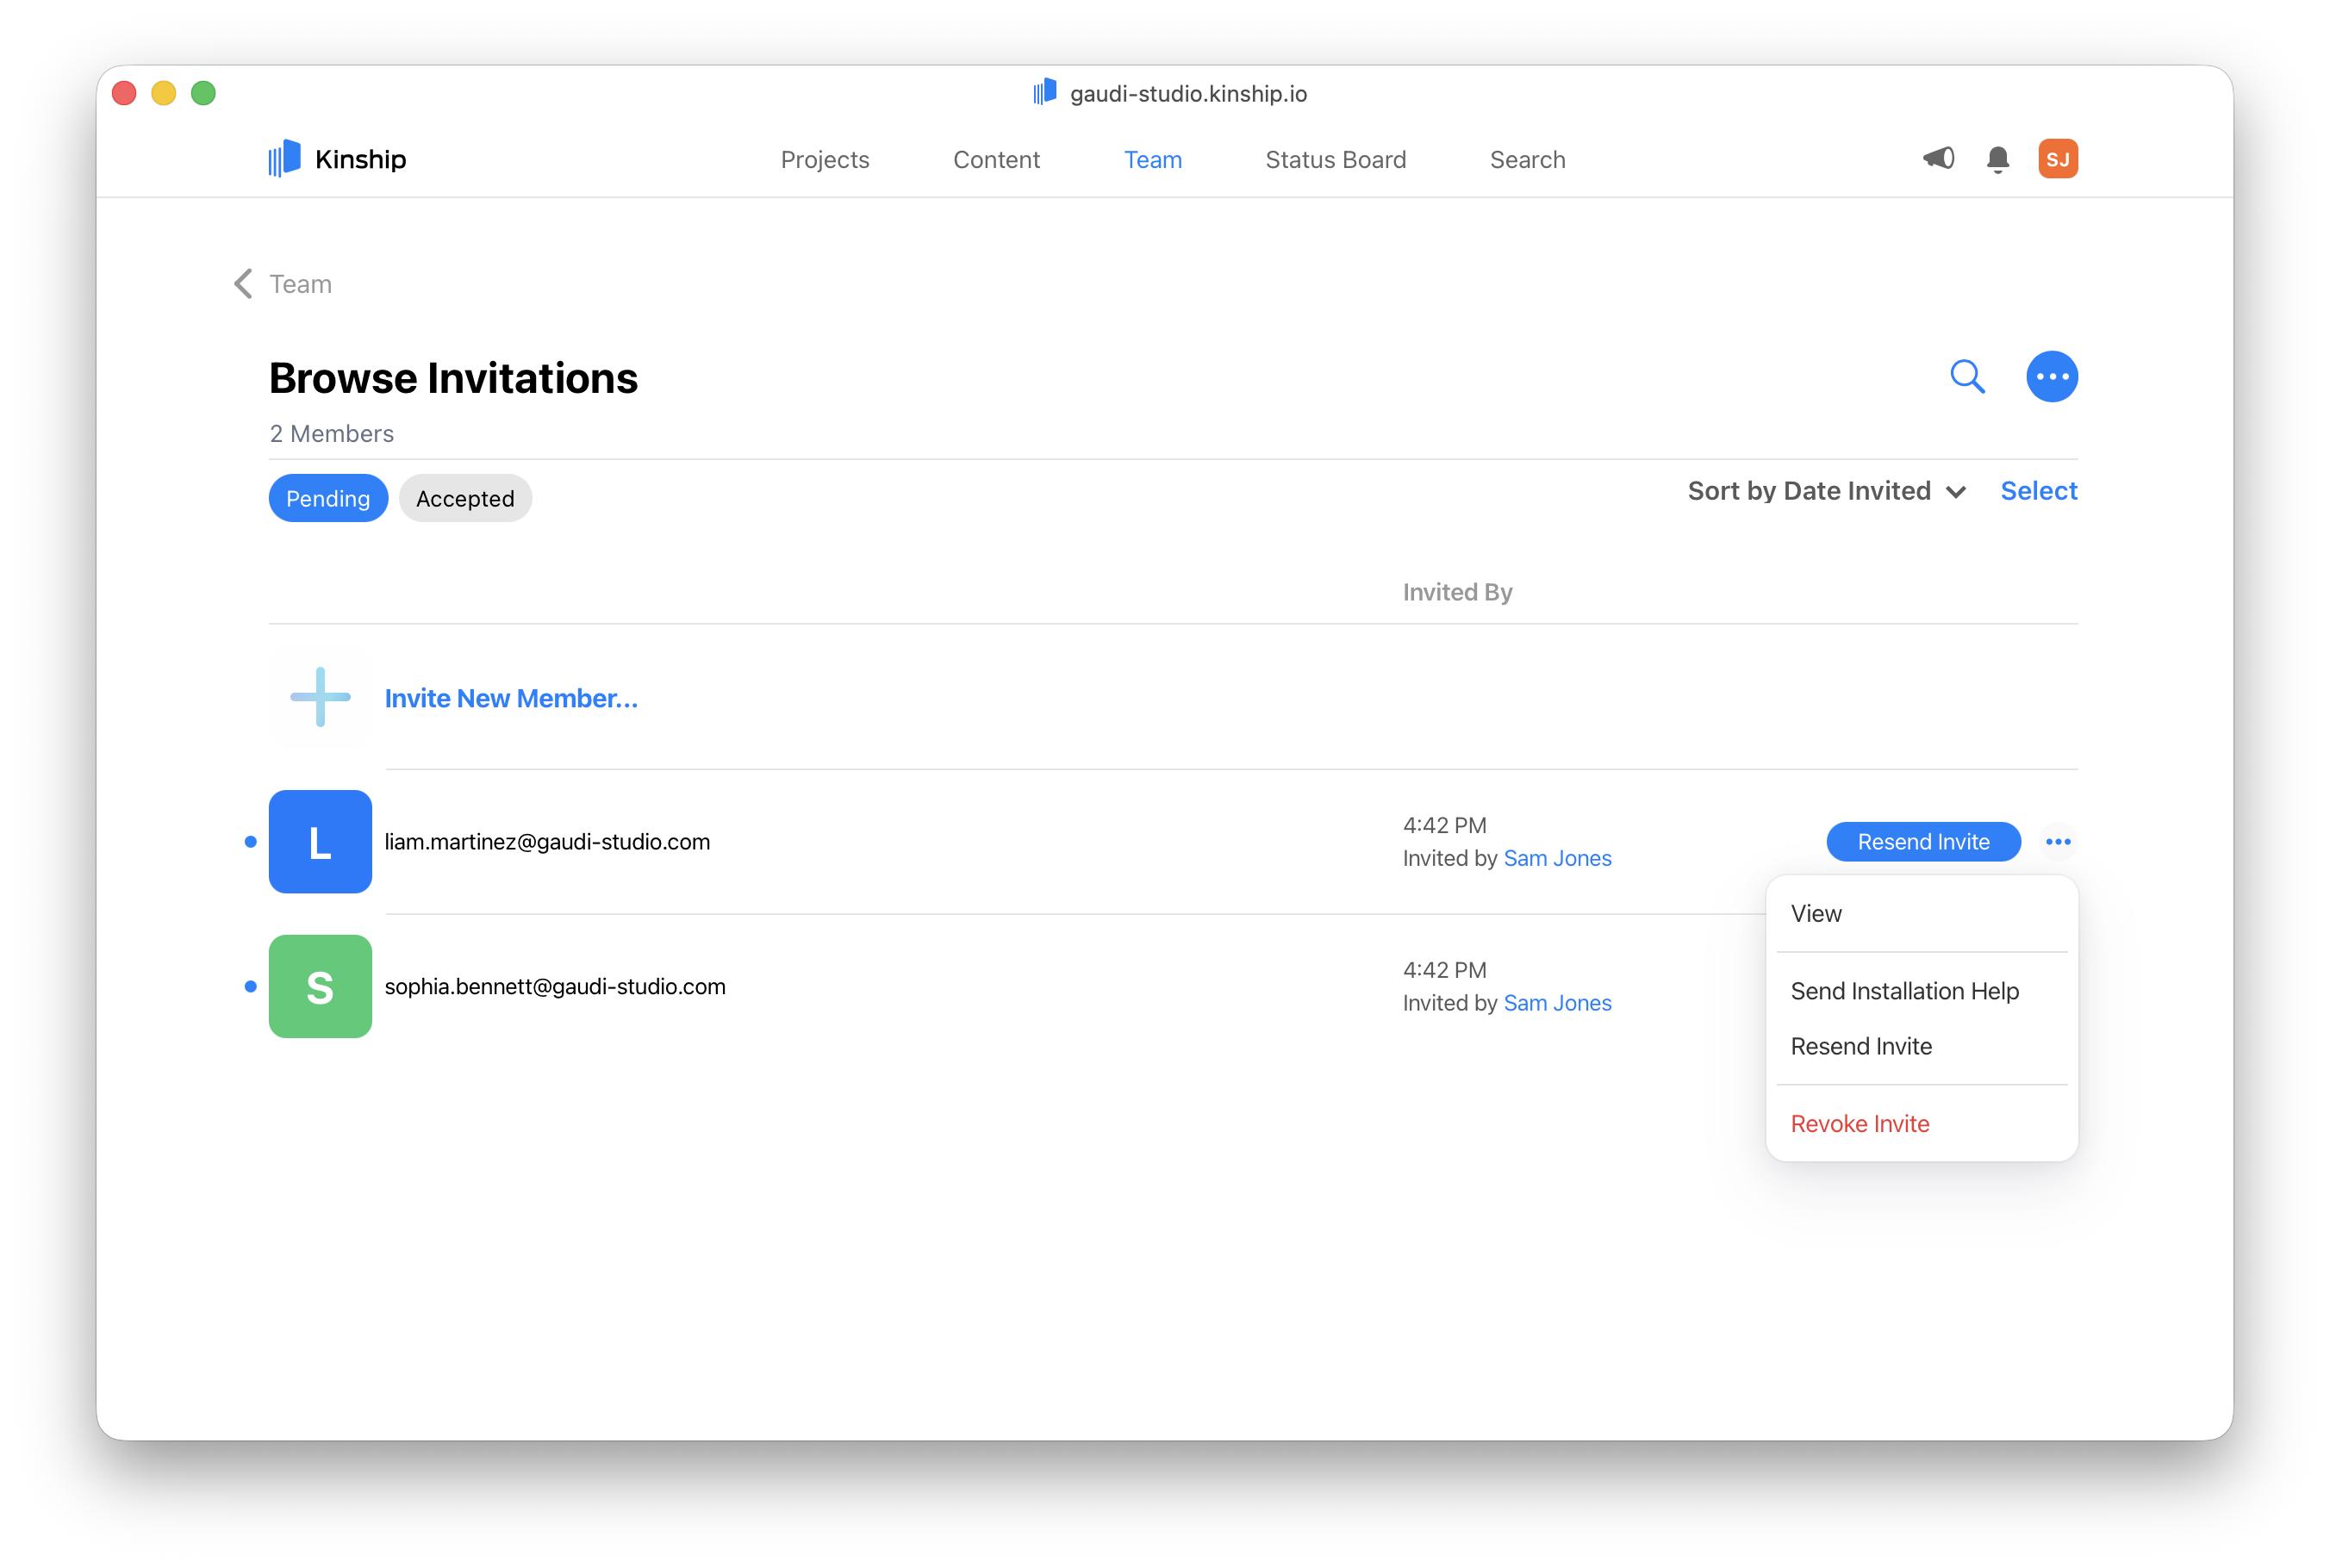Open Sam Jones's profile link
The height and width of the screenshot is (1568, 2330).
click(1557, 858)
